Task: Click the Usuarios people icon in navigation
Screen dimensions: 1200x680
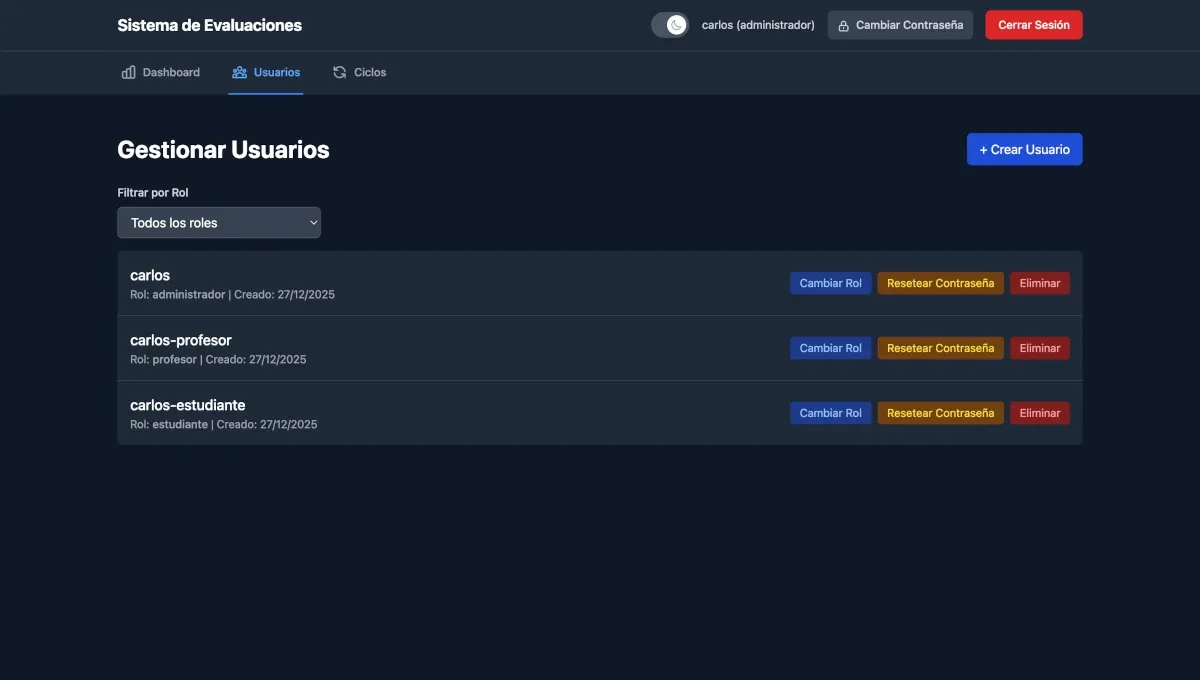Action: click(238, 70)
